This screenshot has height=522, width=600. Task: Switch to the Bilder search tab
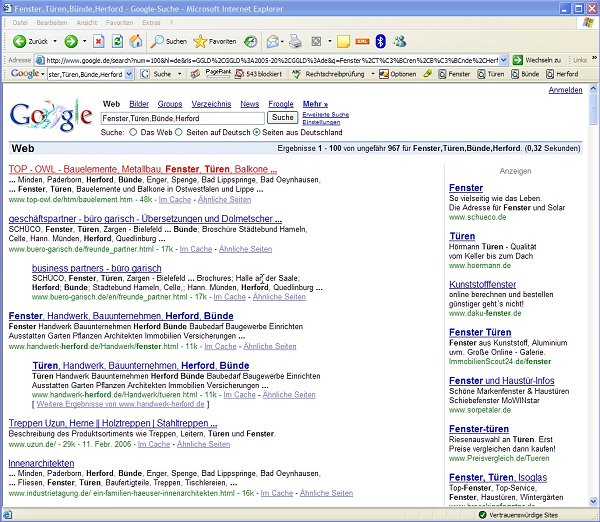click(x=139, y=103)
